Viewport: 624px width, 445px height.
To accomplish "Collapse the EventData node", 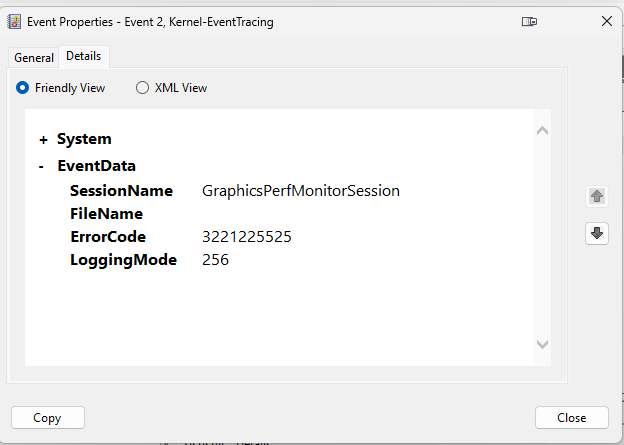I will (x=41, y=166).
